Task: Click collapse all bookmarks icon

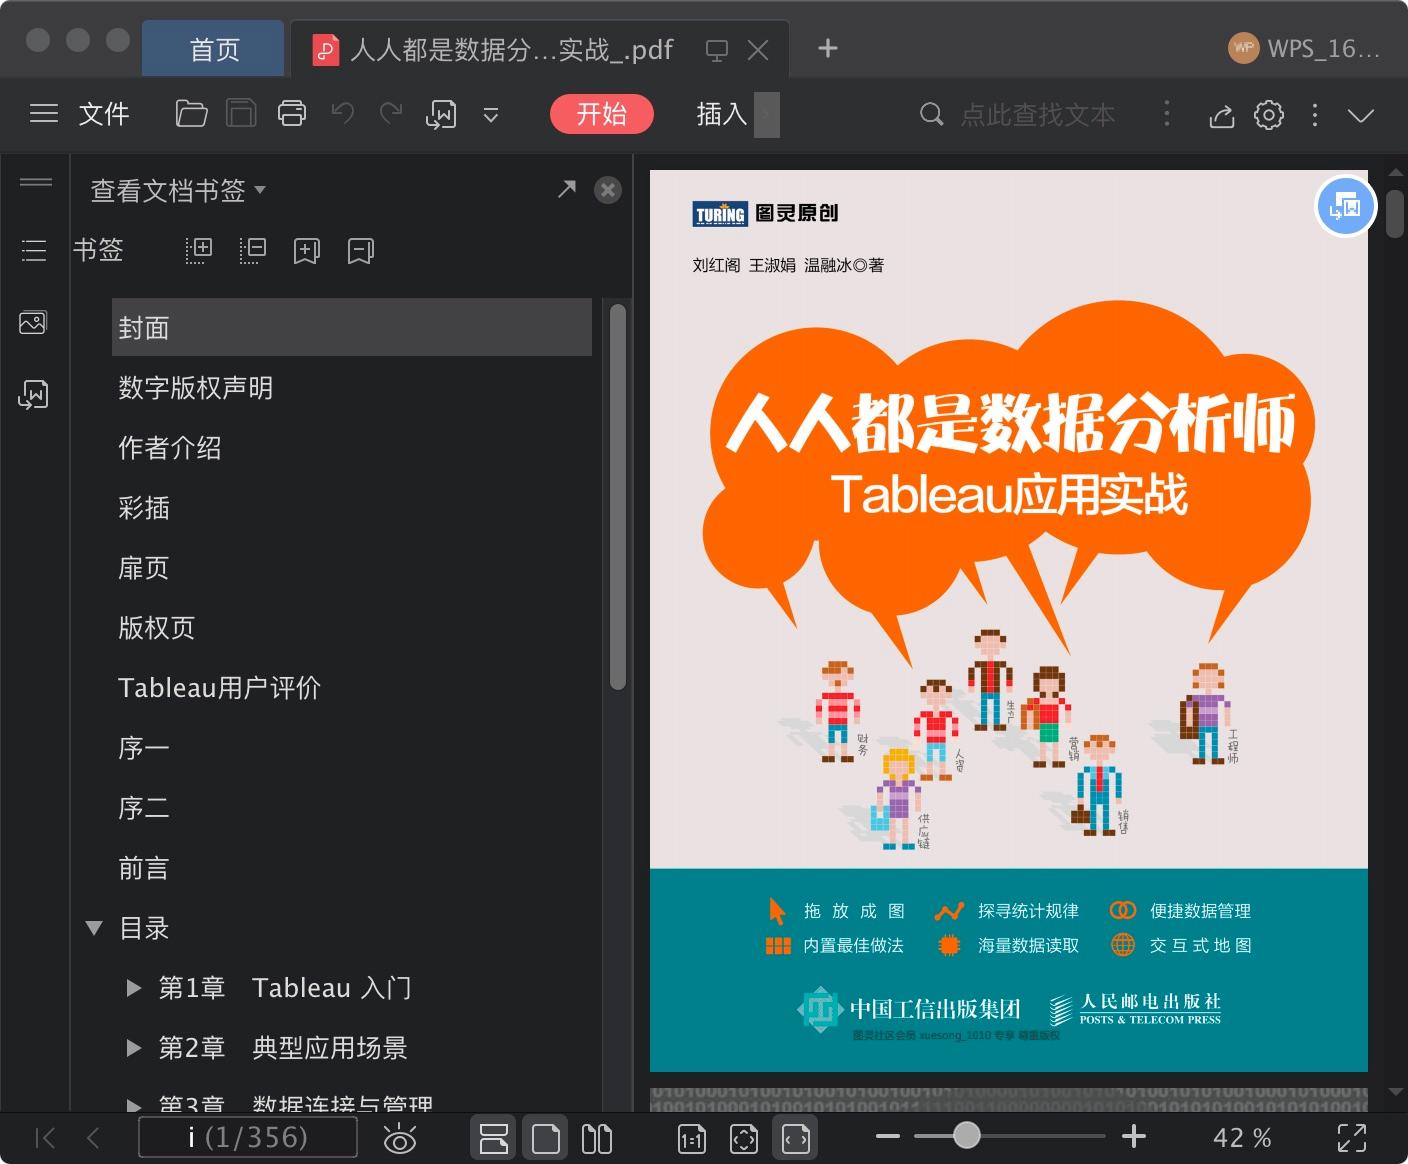Action: [x=253, y=250]
